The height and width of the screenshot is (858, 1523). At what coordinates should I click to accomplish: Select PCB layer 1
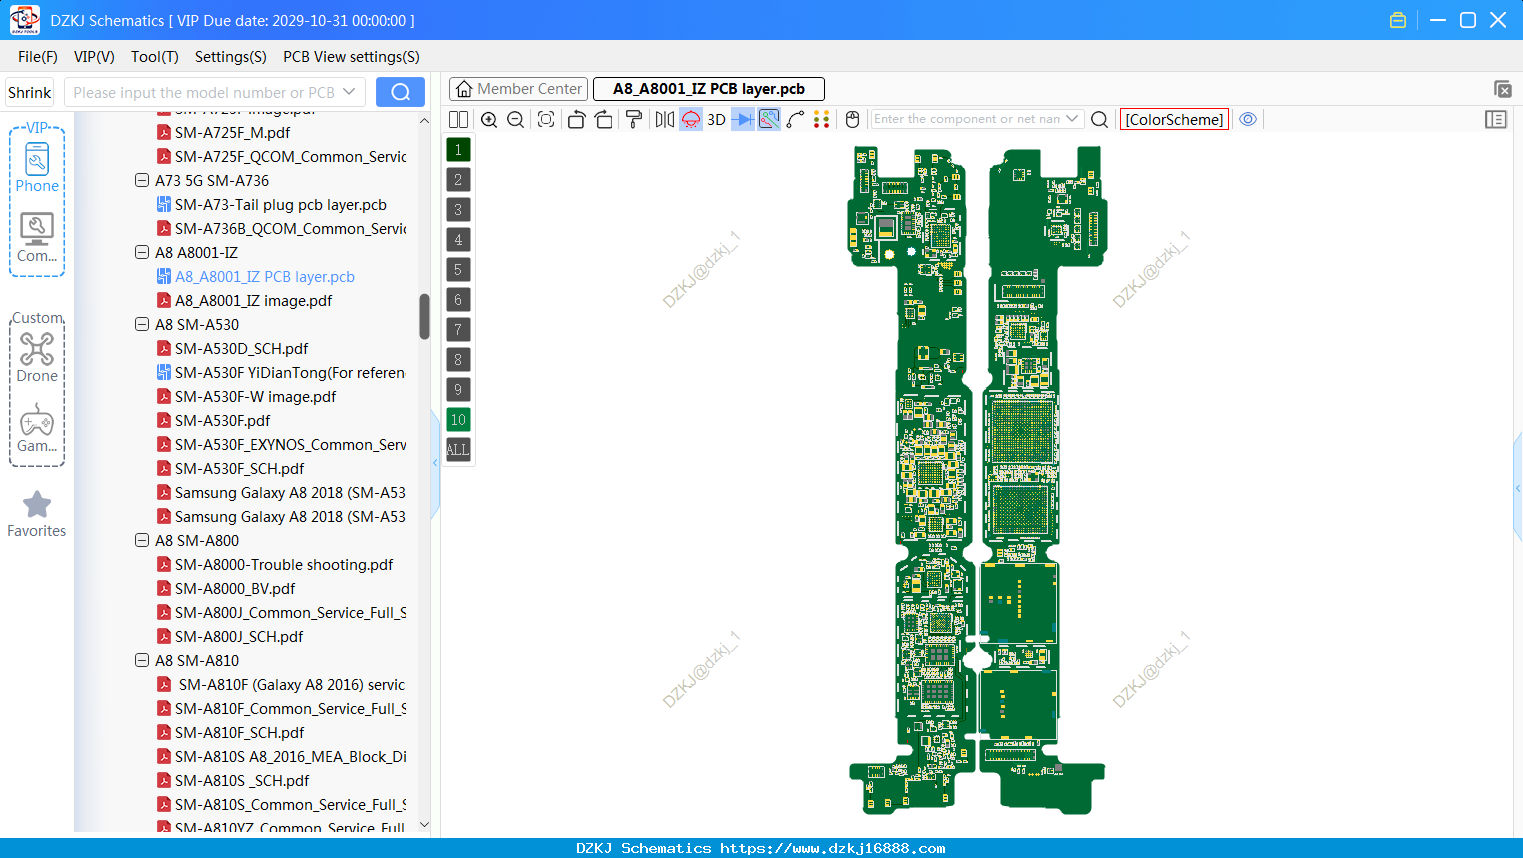[458, 150]
